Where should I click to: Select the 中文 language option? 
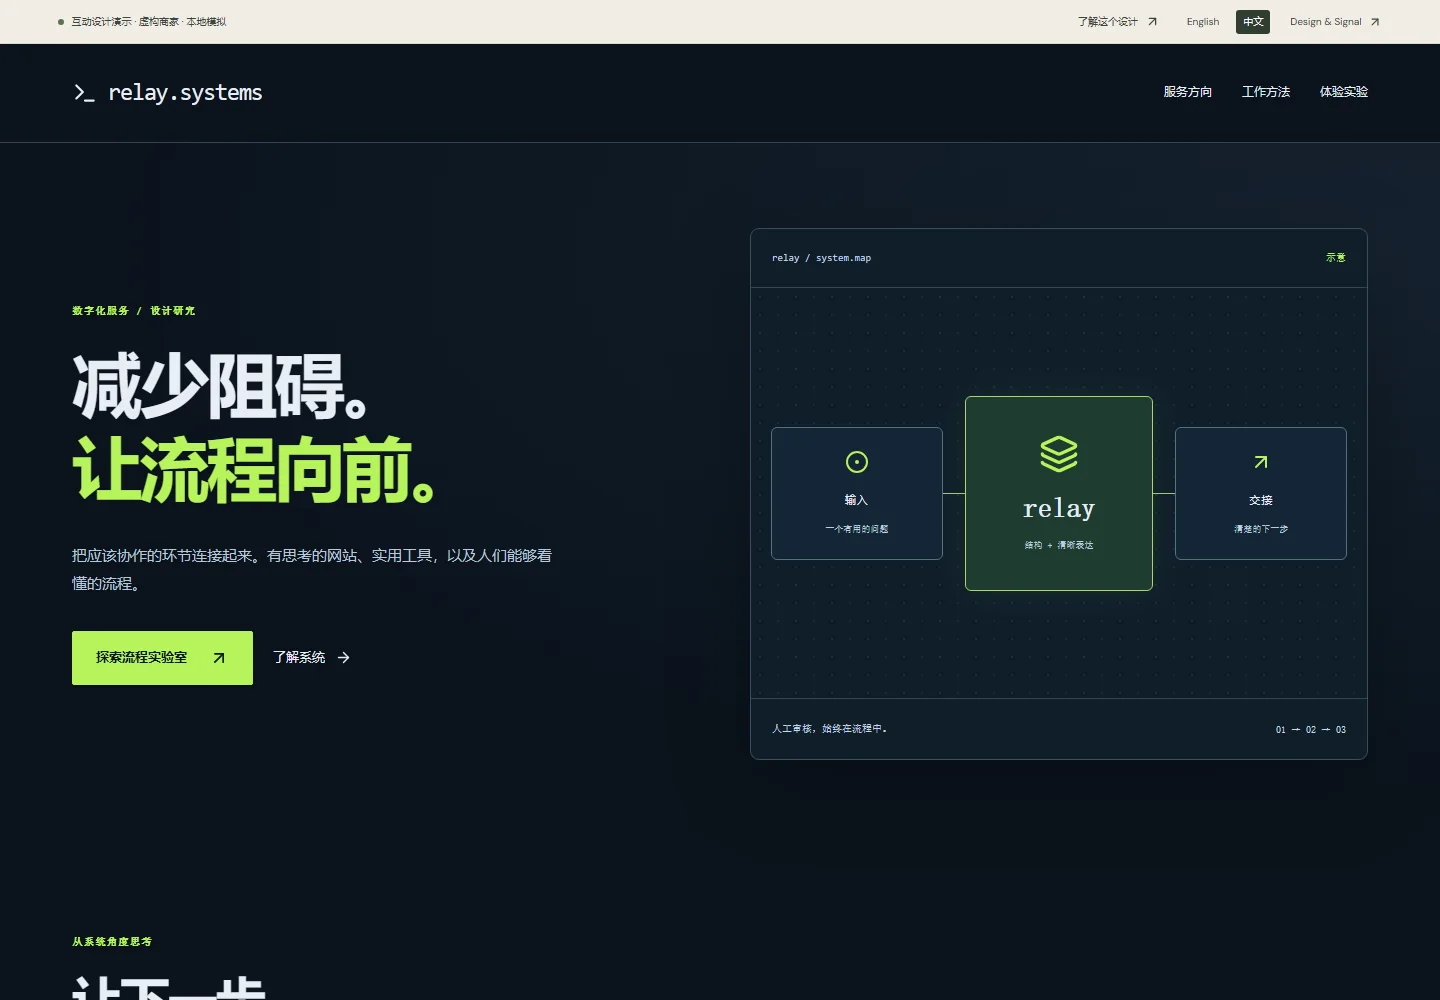pyautogui.click(x=1253, y=22)
